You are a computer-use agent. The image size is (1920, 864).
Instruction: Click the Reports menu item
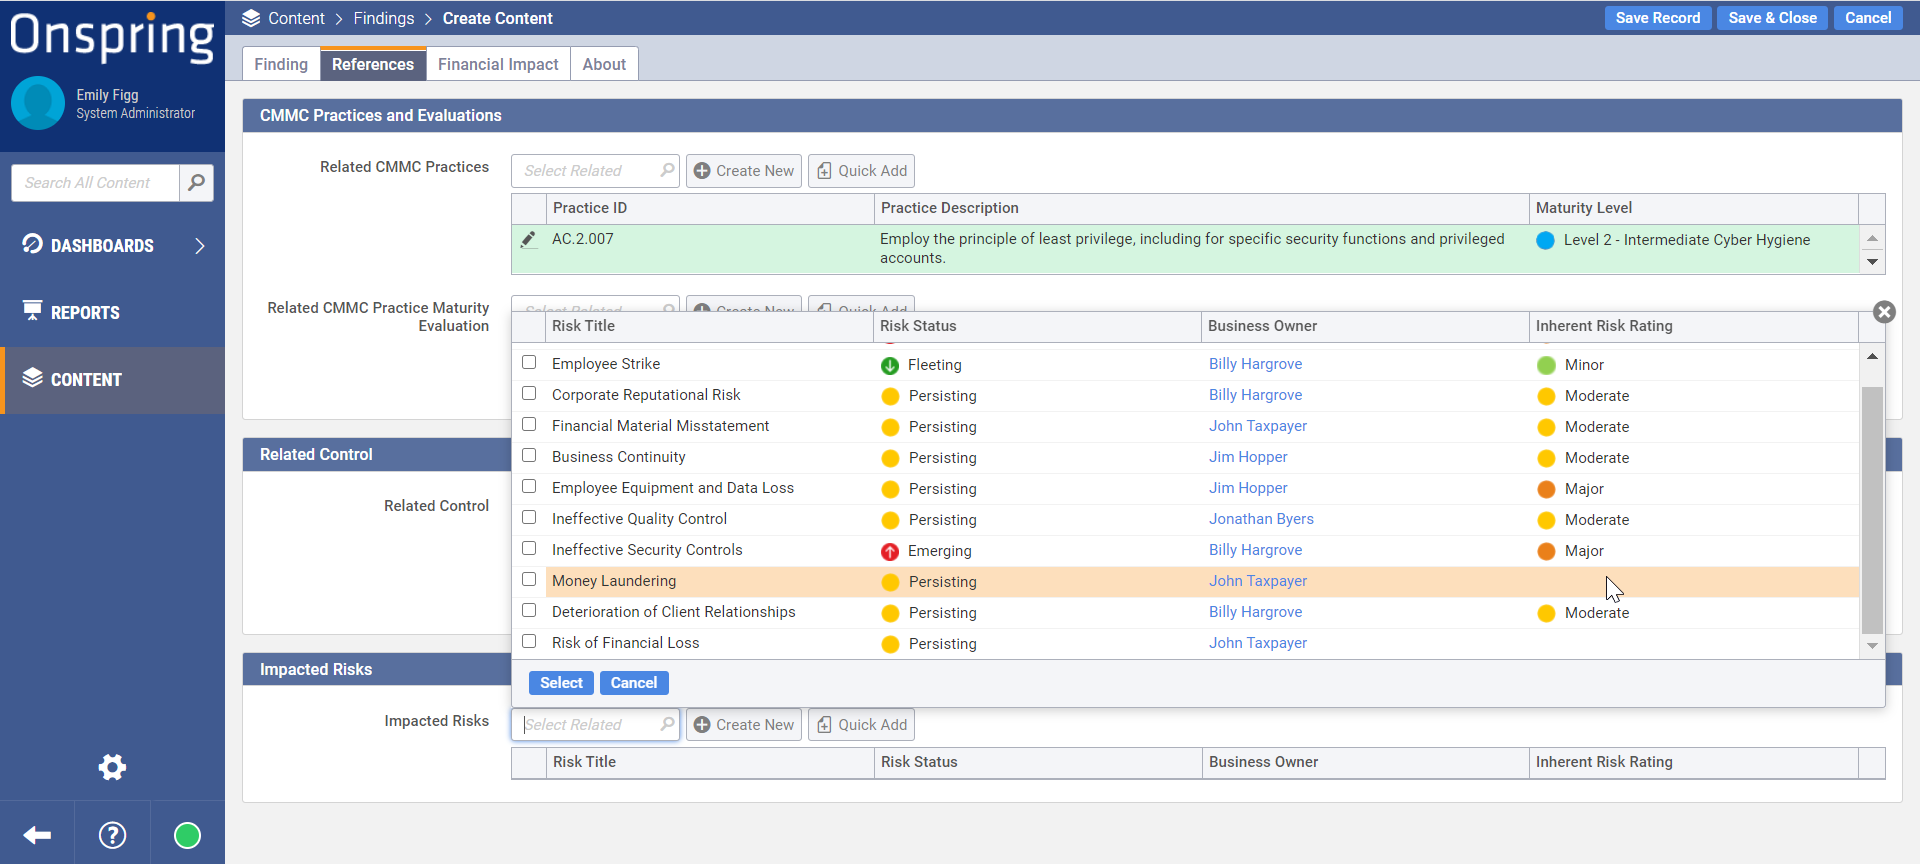[112, 312]
